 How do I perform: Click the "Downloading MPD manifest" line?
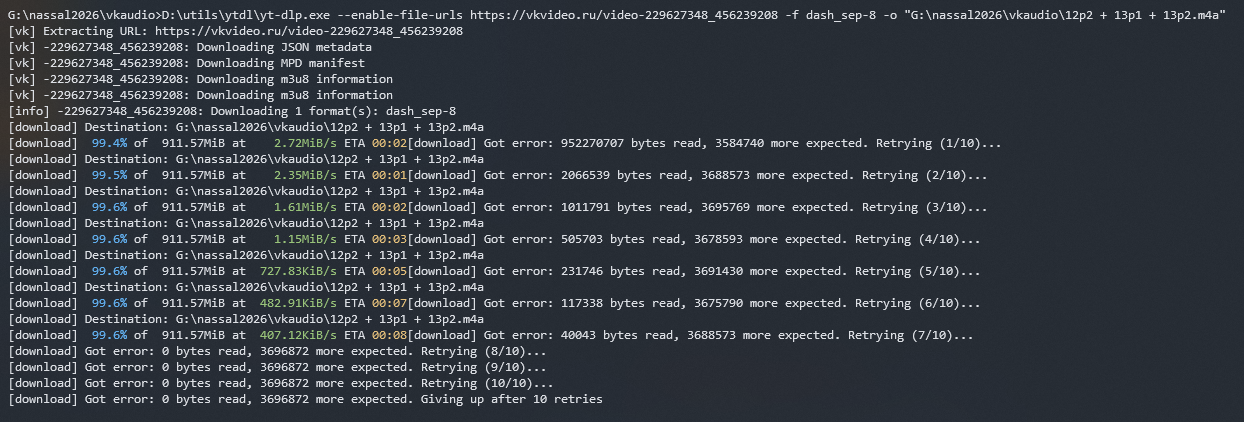point(186,63)
